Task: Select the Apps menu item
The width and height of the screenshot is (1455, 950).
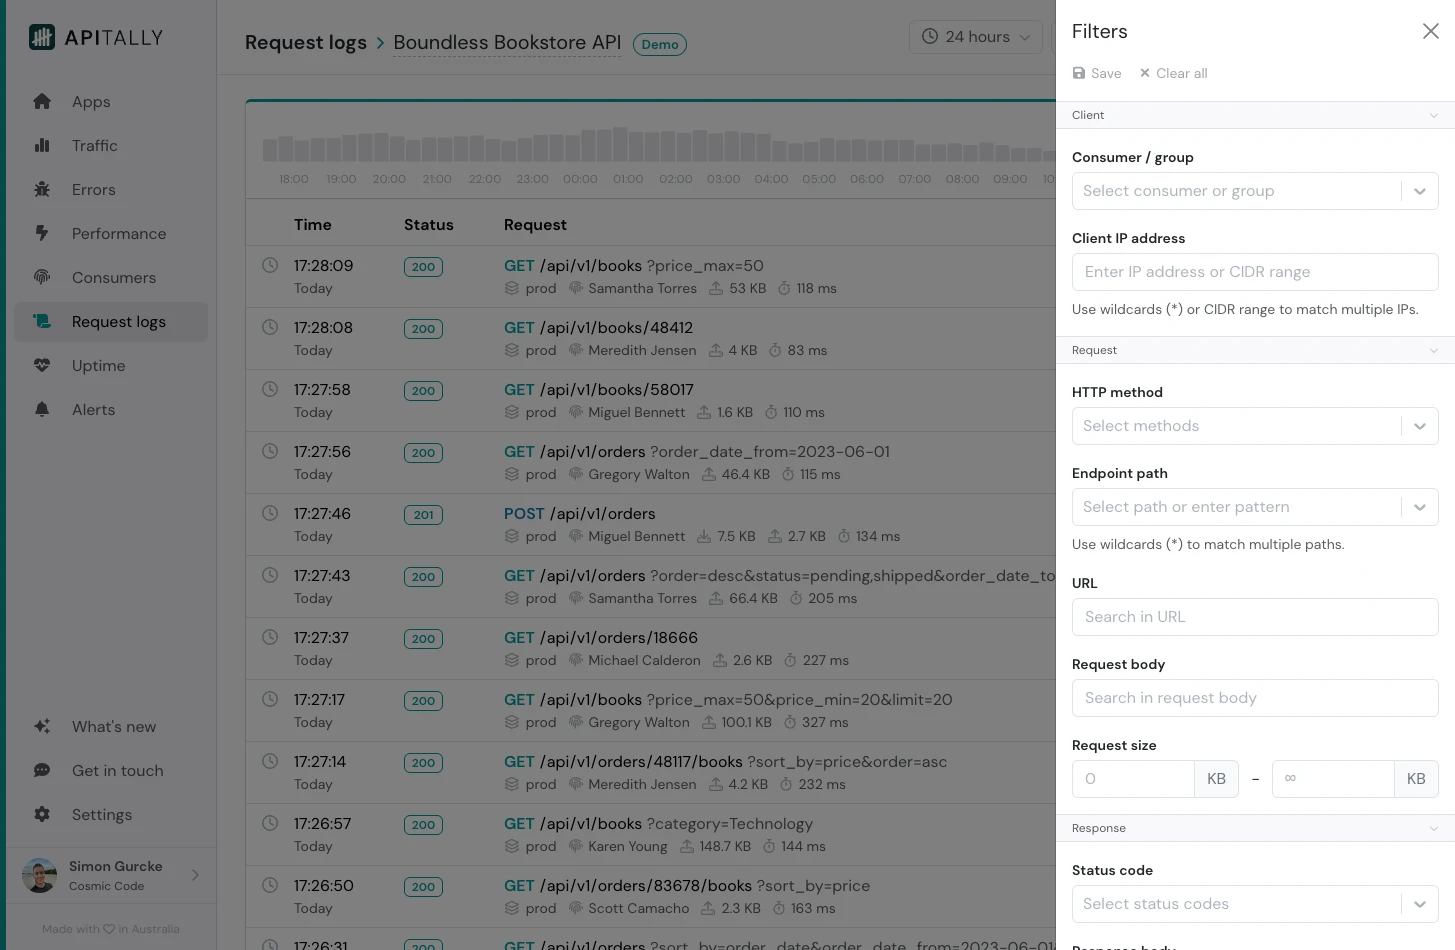Action: point(91,102)
